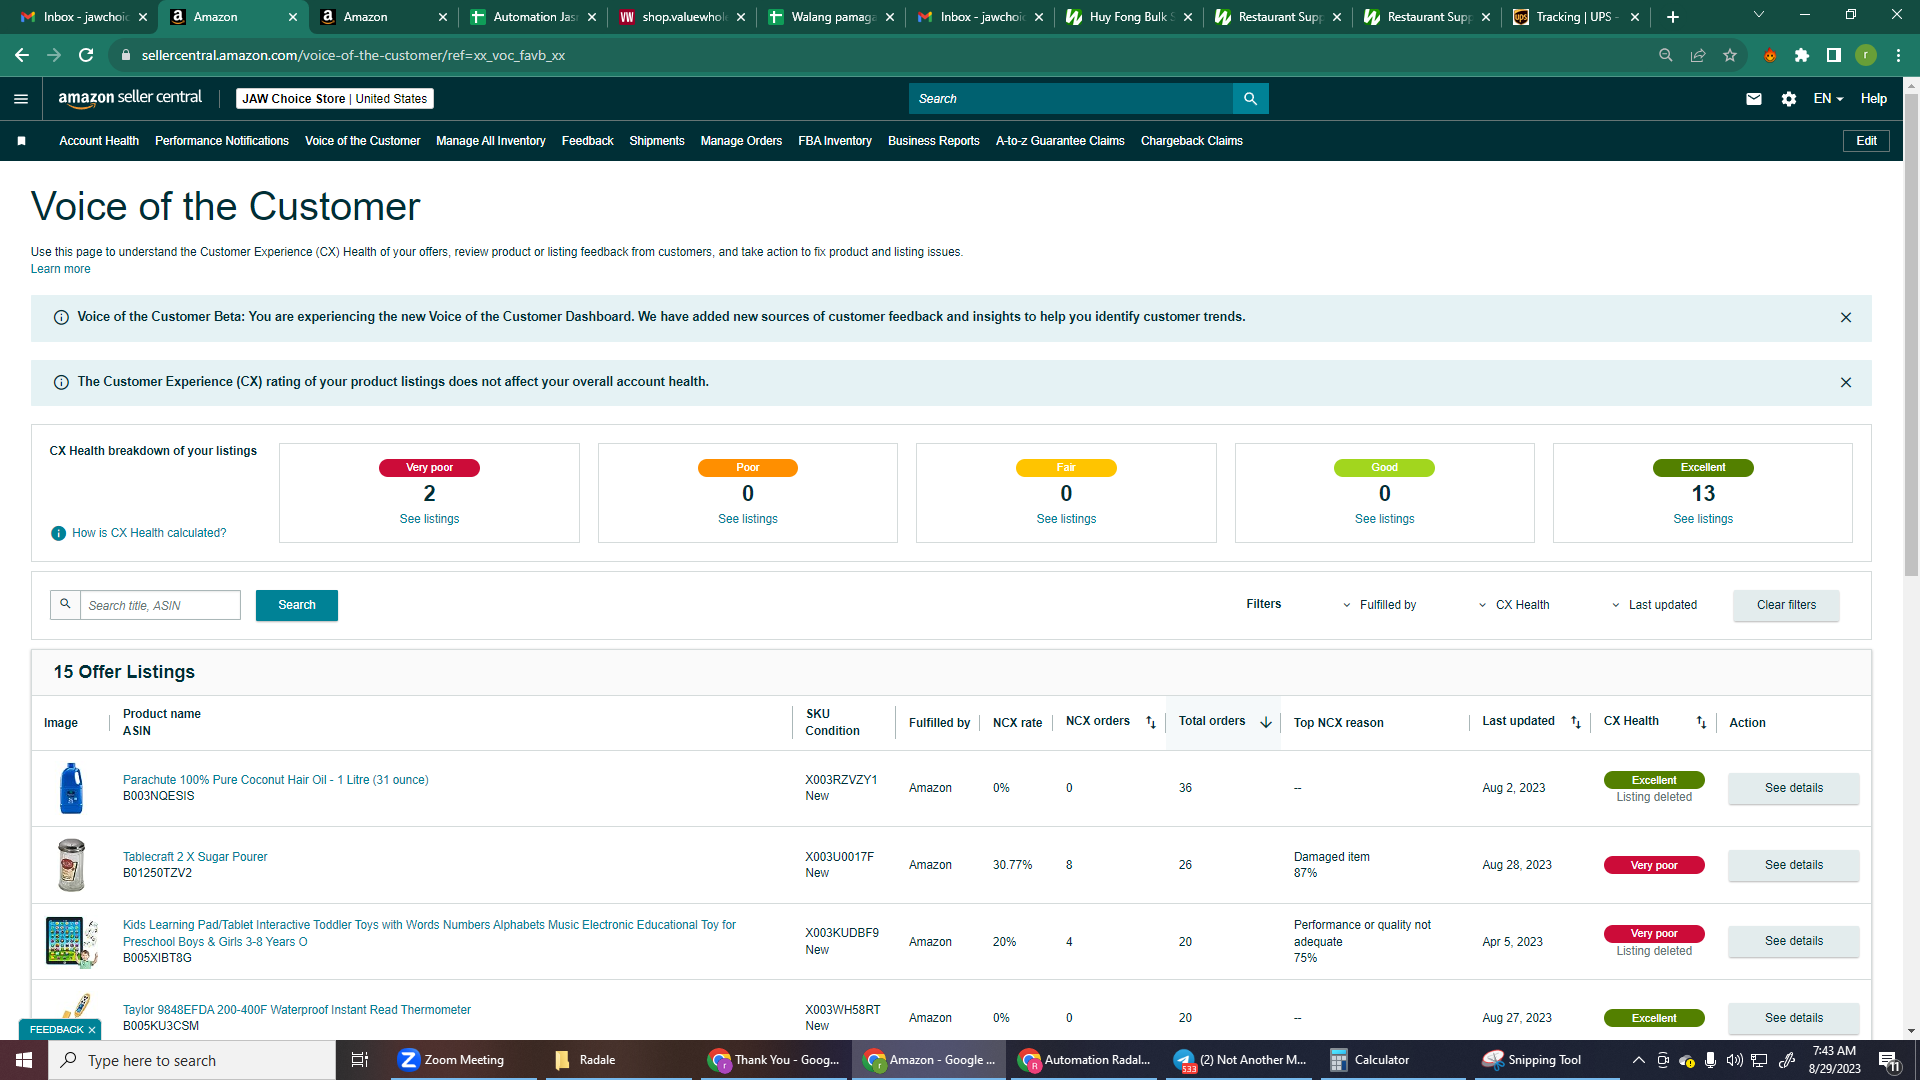Open the EN language dropdown

coord(1828,99)
